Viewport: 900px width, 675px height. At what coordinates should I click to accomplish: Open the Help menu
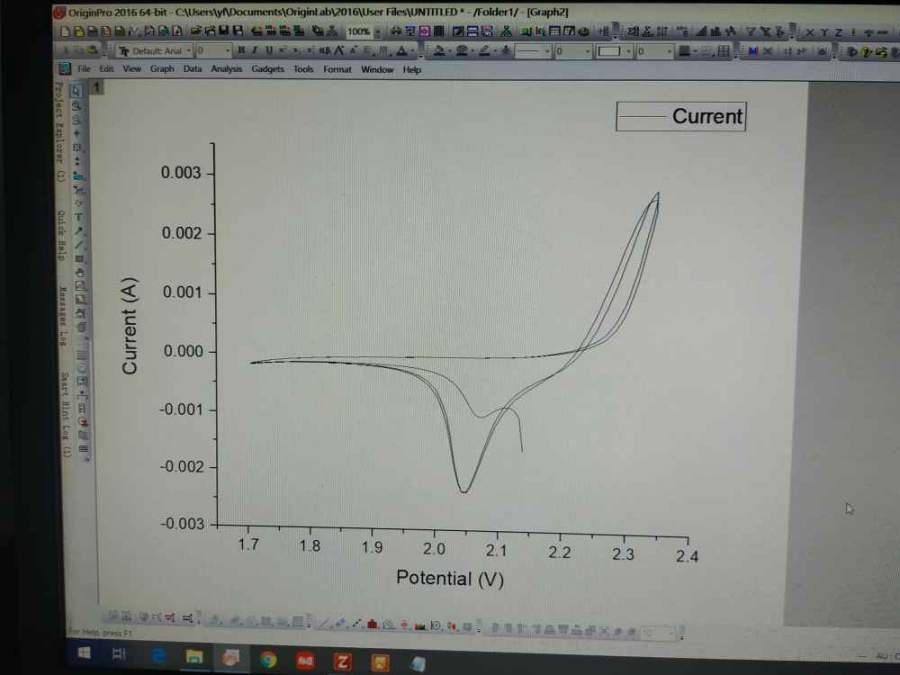click(x=412, y=70)
